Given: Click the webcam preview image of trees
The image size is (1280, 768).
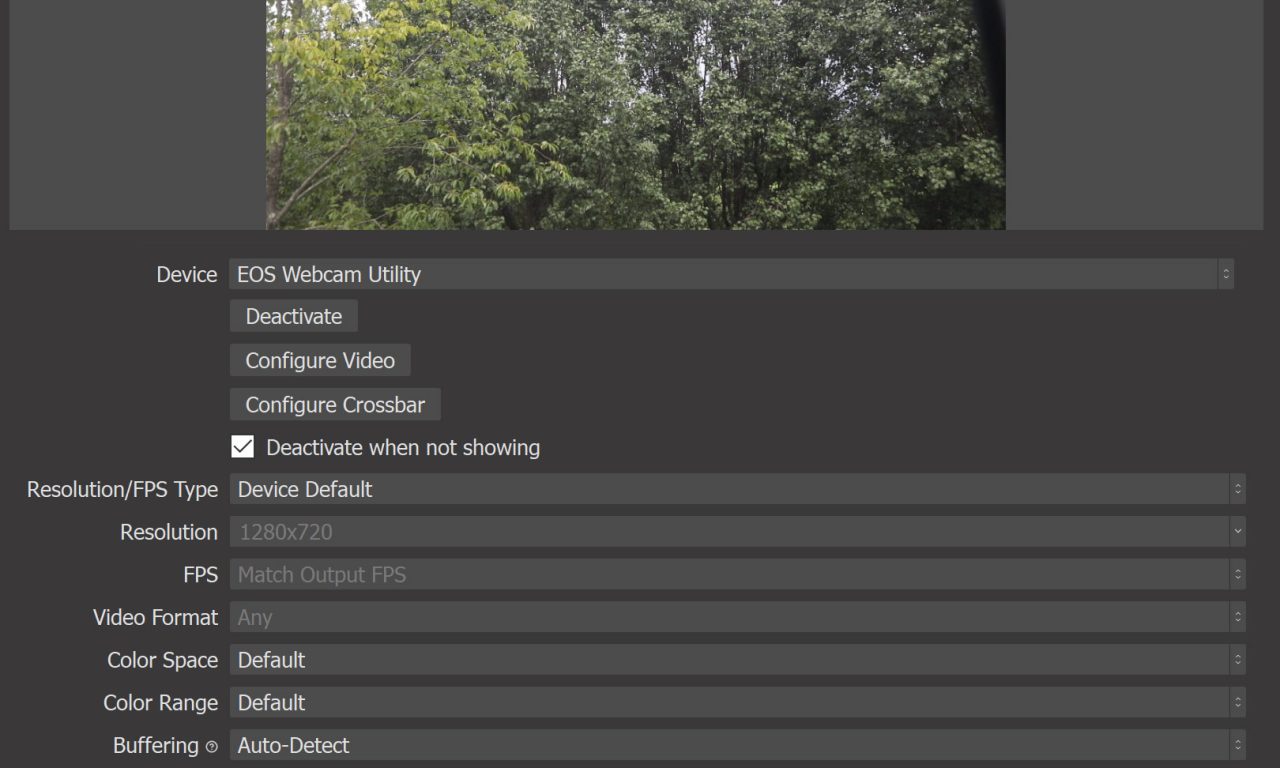Looking at the screenshot, I should click(x=636, y=114).
